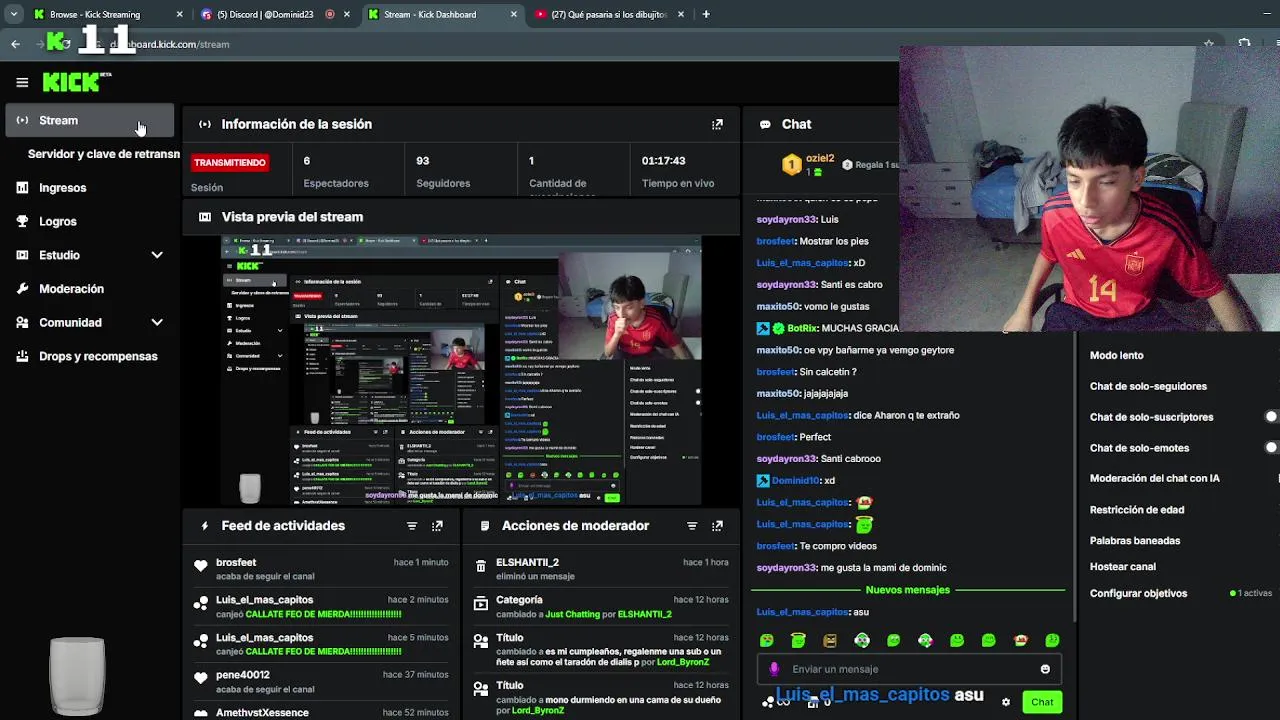The image size is (1280, 720).
Task: Open Moderación del chat con IA setting
Action: [x=1155, y=478]
